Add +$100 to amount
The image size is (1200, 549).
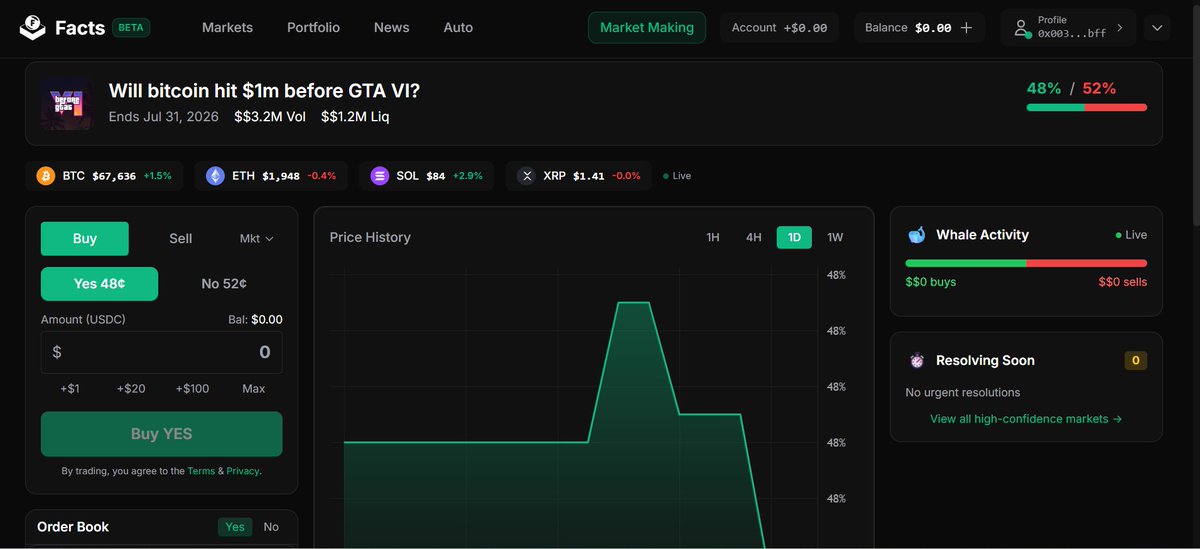192,388
